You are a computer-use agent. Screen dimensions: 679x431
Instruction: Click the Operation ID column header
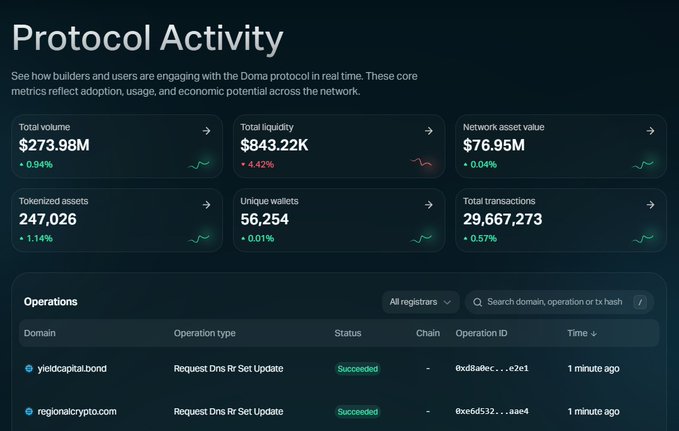coord(481,333)
